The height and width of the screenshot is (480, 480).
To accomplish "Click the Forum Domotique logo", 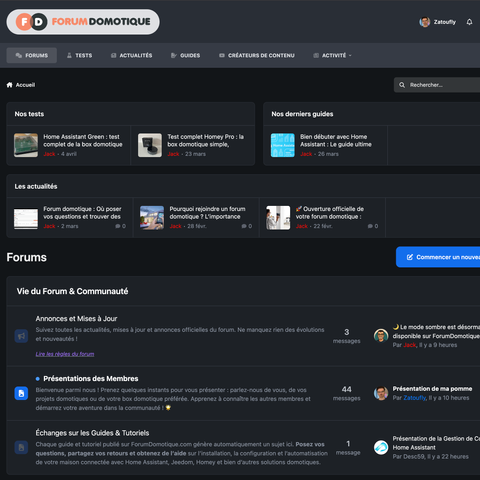I will click(83, 22).
